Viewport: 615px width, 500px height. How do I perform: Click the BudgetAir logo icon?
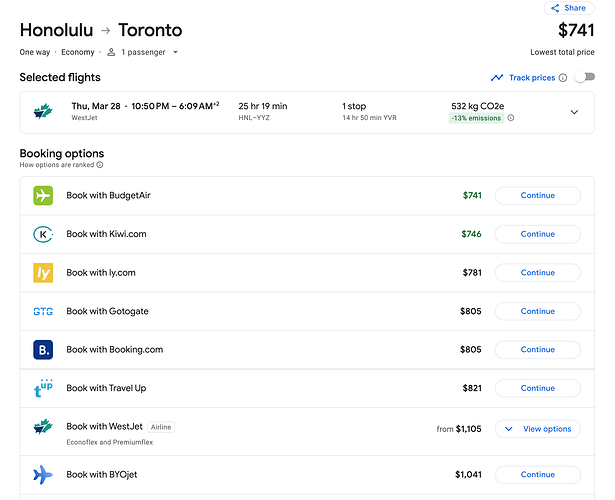click(43, 196)
